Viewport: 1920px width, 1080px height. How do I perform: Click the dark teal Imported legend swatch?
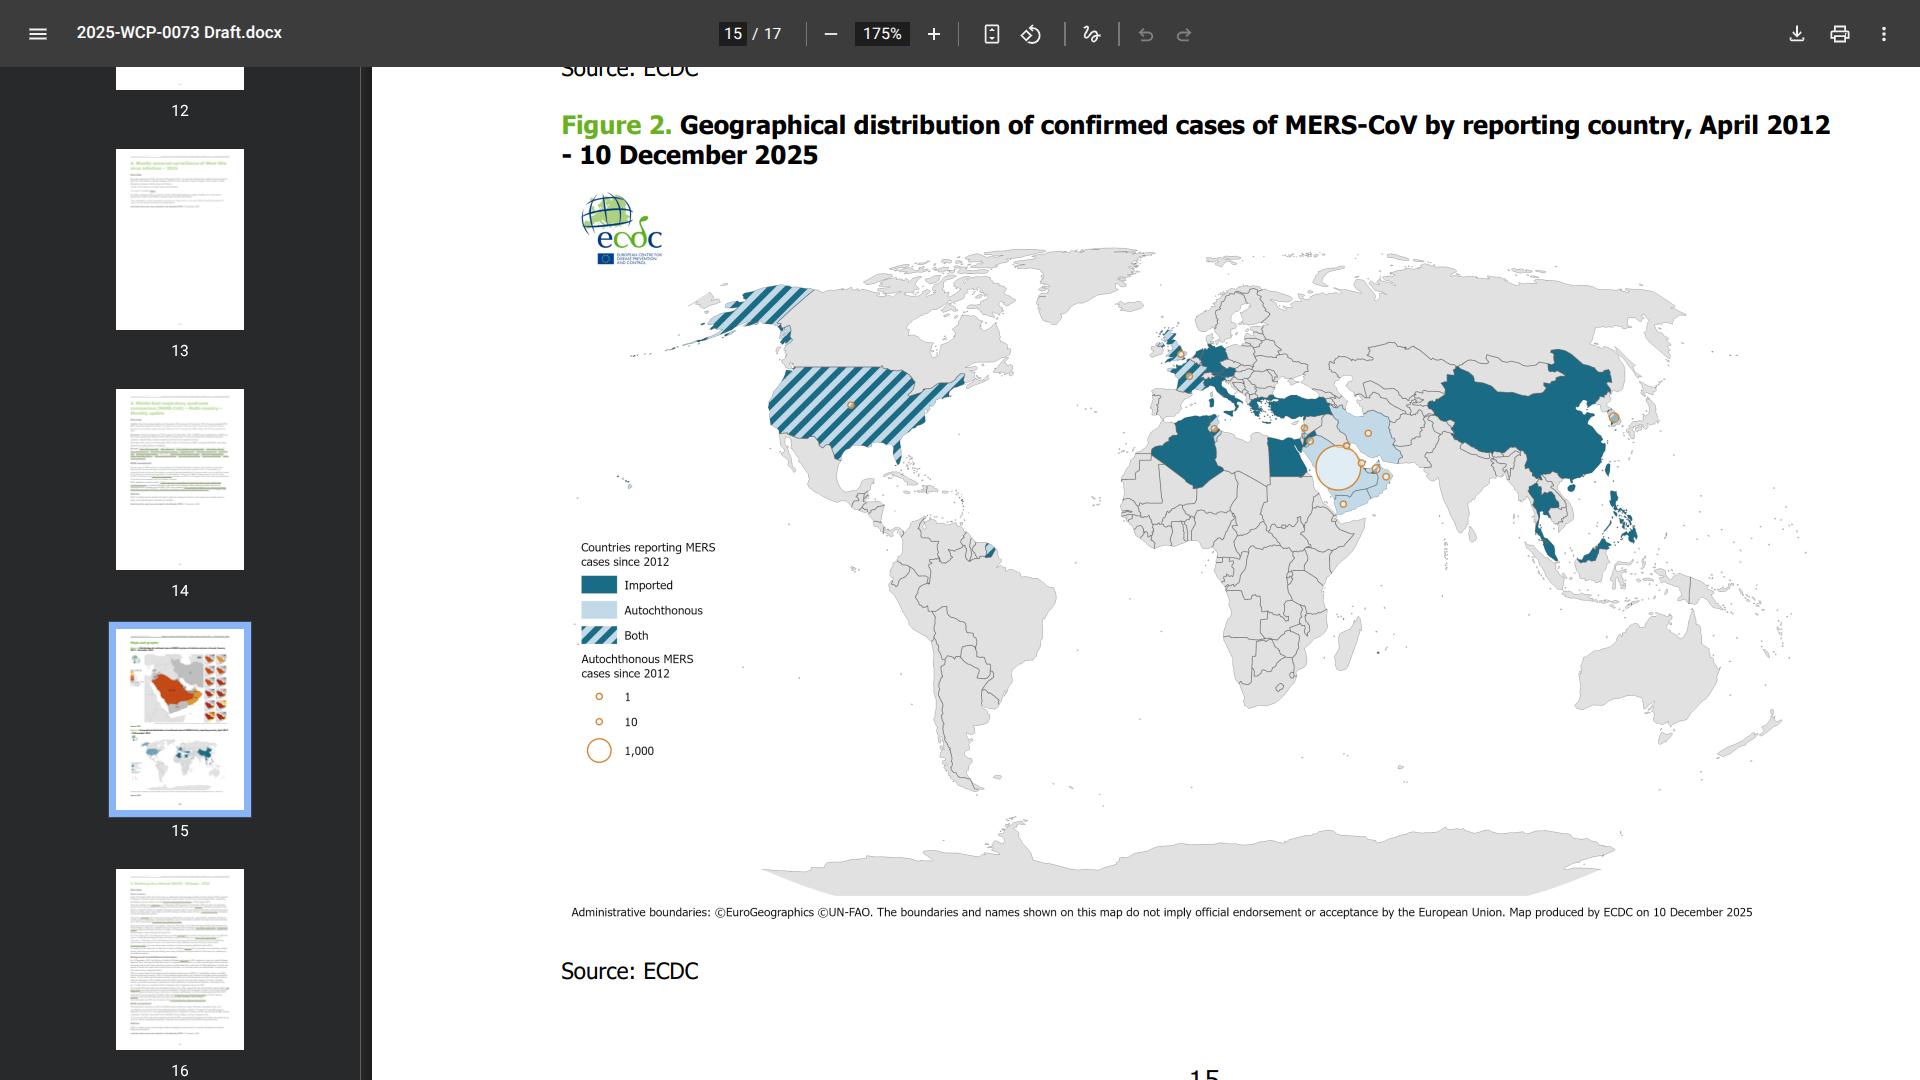599,585
